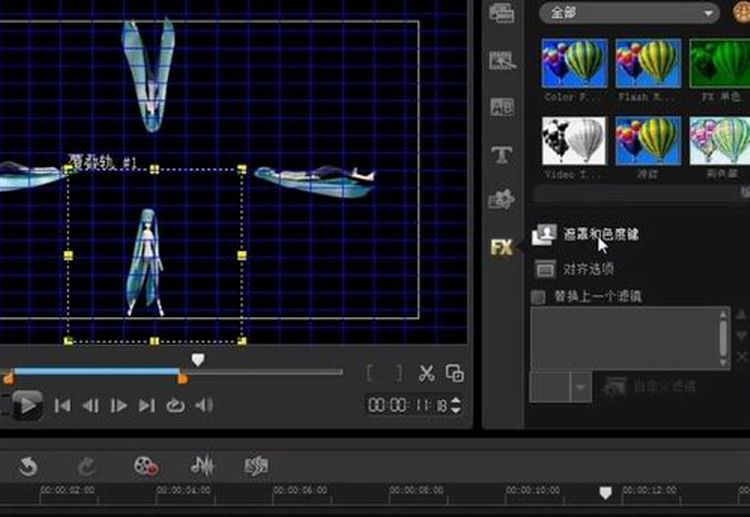Expand the 全部 category dropdown

tap(629, 13)
